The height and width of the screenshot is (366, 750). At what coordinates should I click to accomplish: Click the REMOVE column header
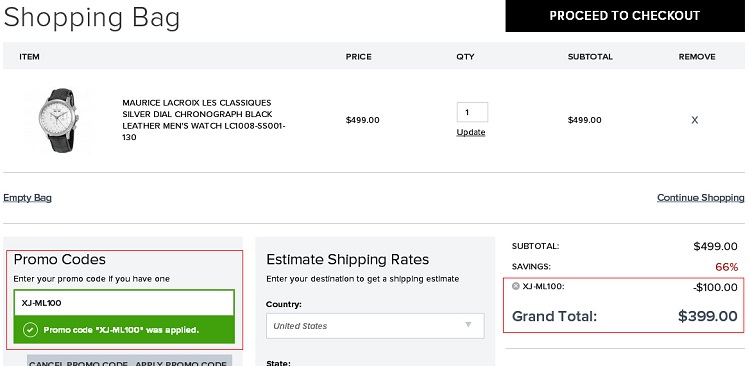coord(697,56)
